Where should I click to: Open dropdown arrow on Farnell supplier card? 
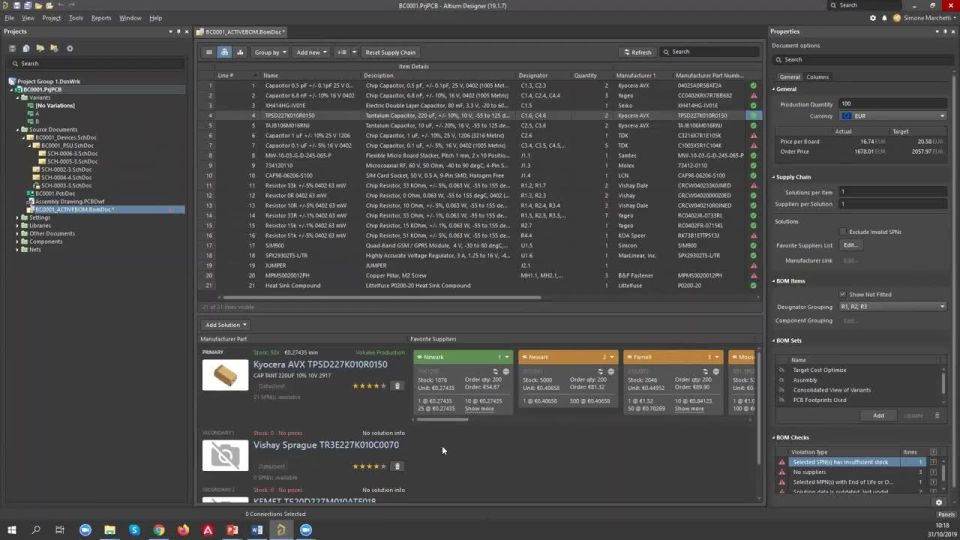click(x=716, y=357)
